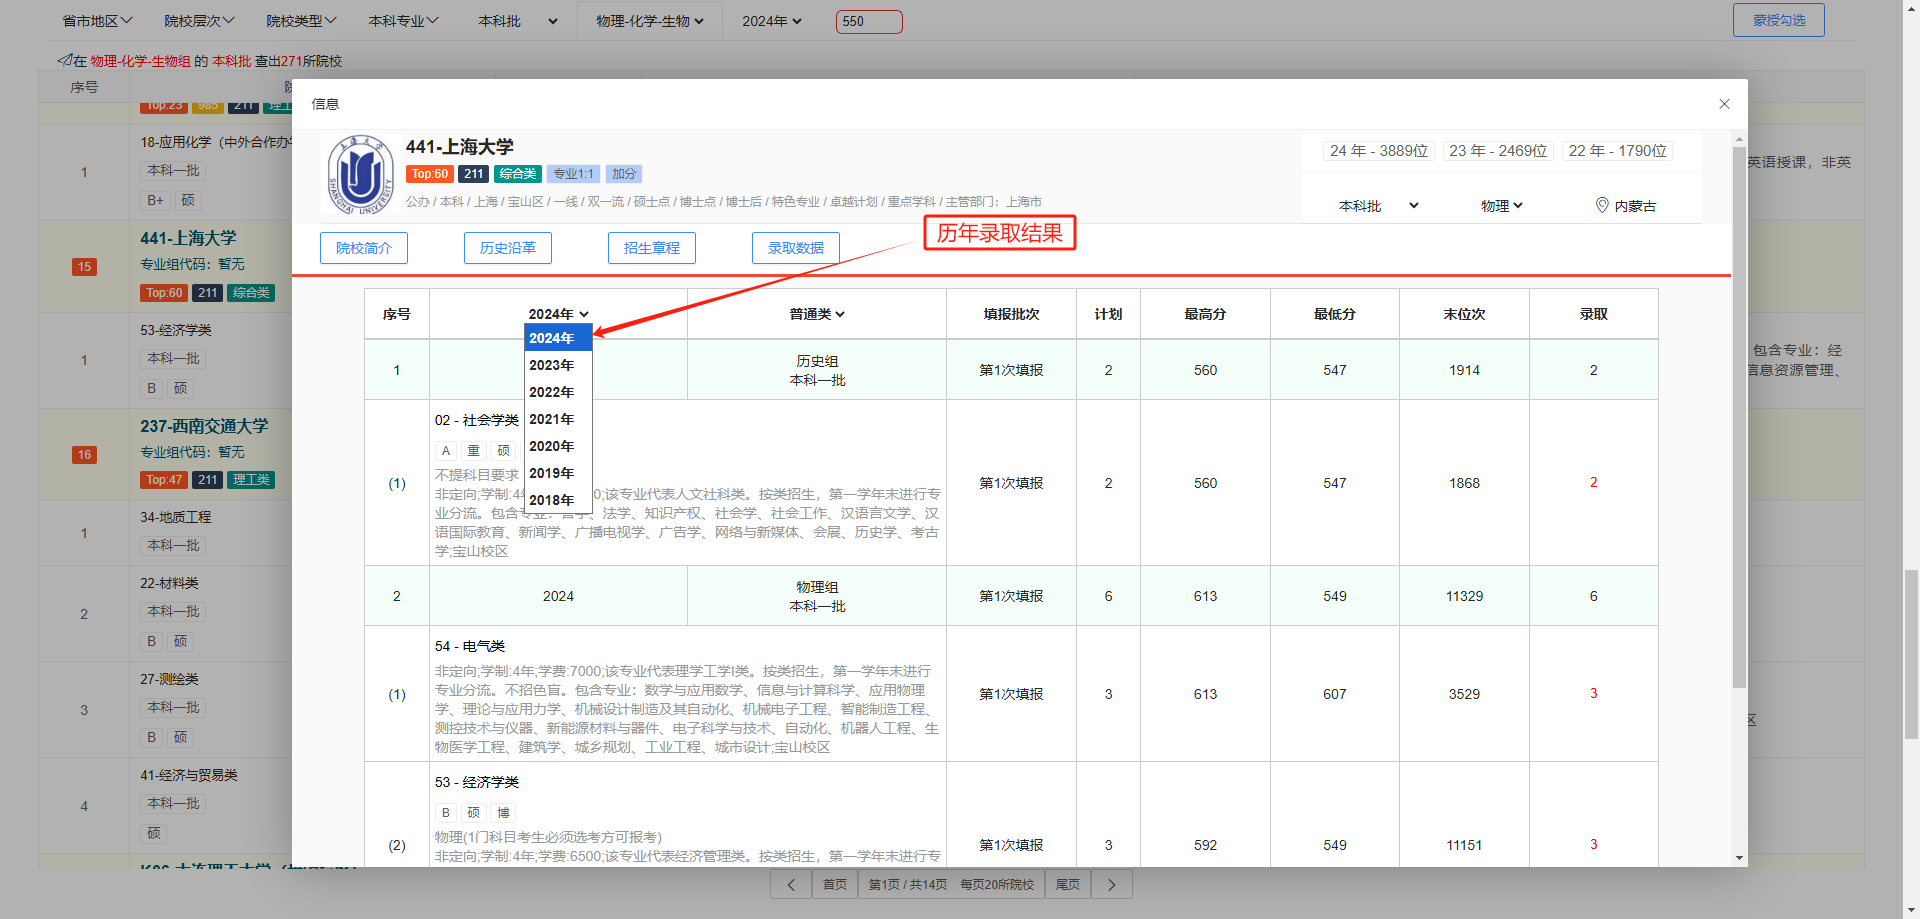The image size is (1920, 919).
Task: Pick 2019年 from the year options
Action: click(x=552, y=473)
